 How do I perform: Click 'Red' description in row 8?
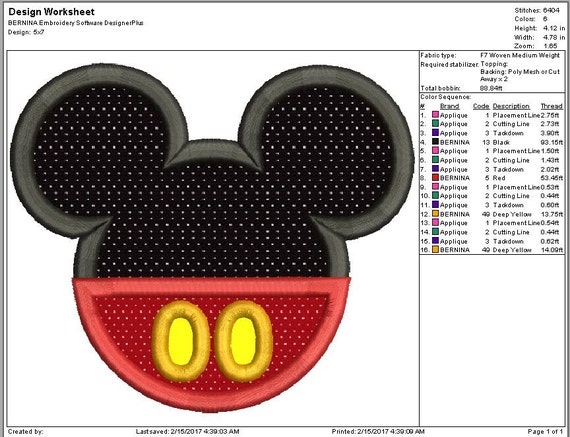(499, 178)
